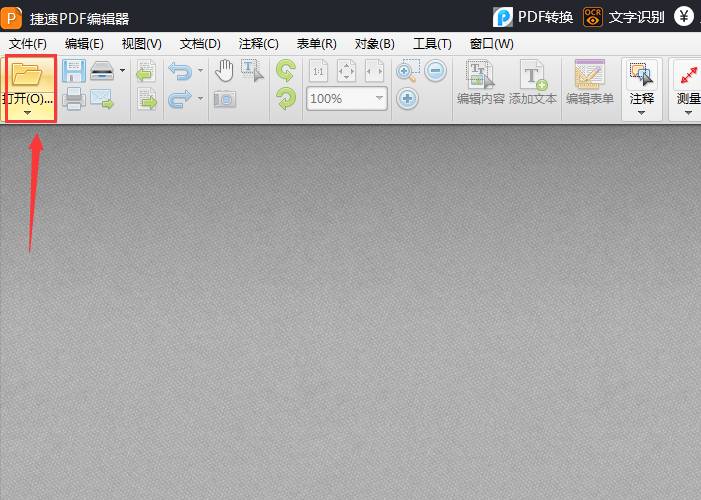Open the 文件(F) menu
The height and width of the screenshot is (500, 701).
click(28, 44)
